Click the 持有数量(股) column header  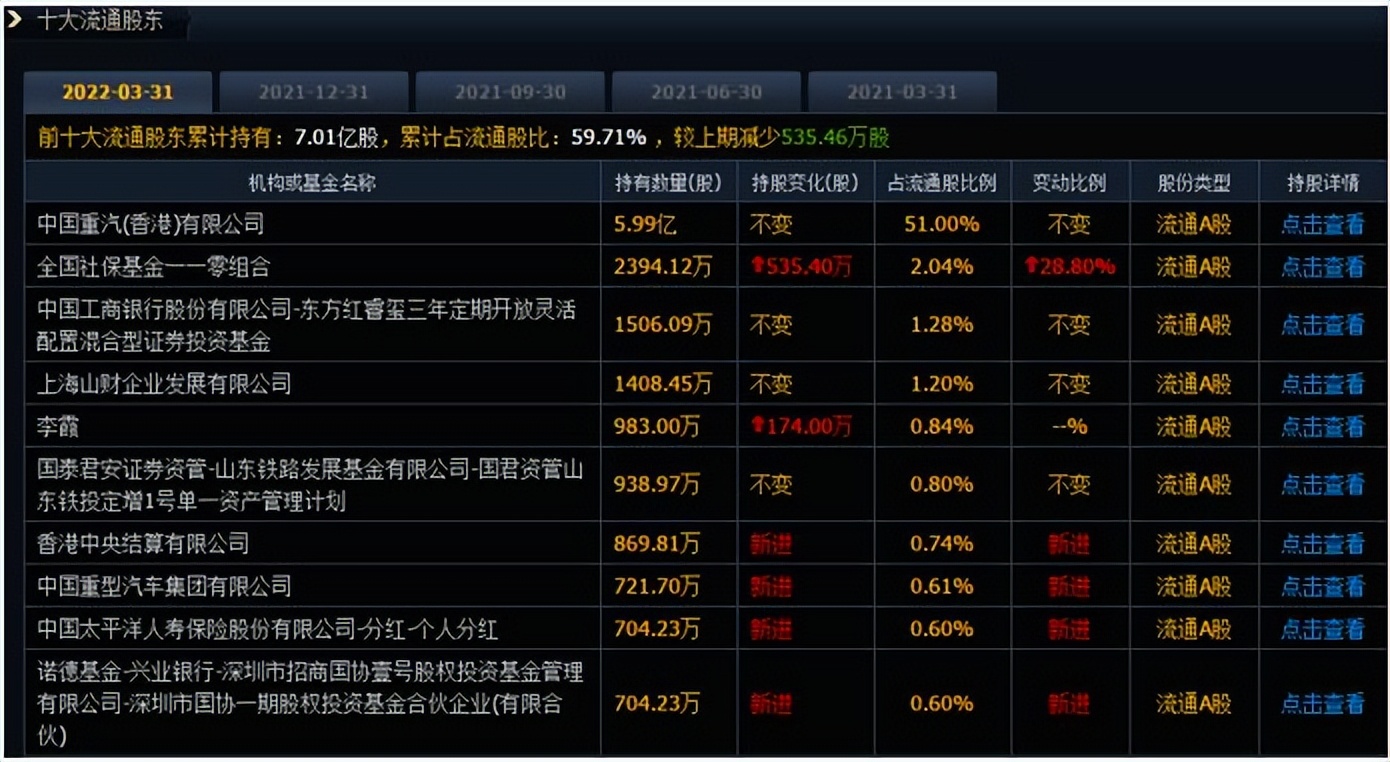[x=668, y=183]
